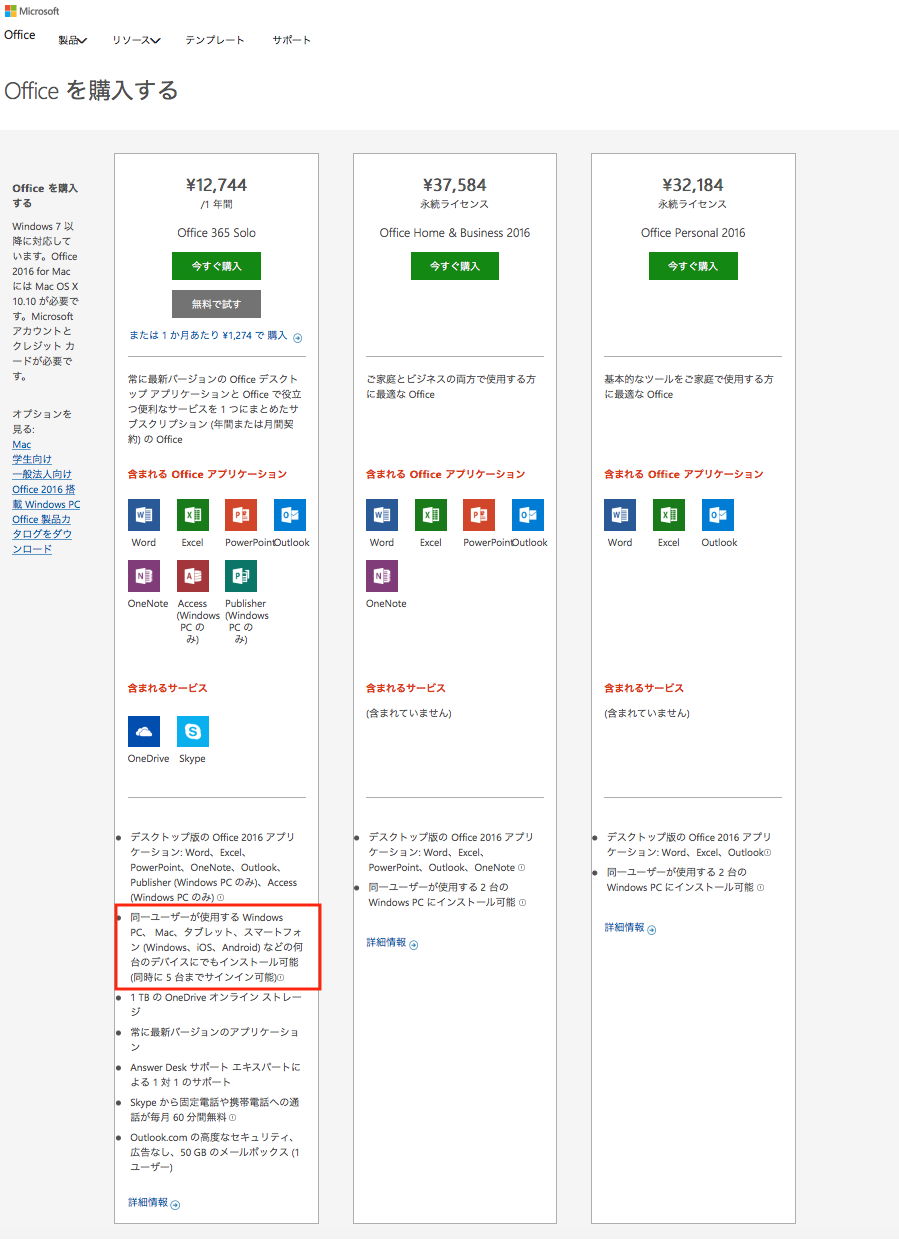Click the Office を購入する page heading
899x1239 pixels.
coord(91,91)
